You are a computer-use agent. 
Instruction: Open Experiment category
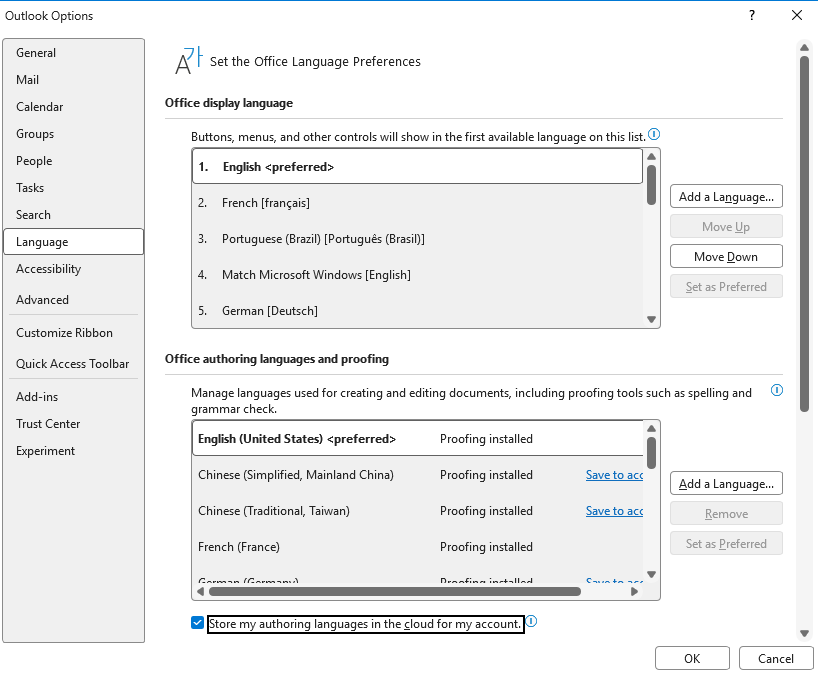[x=74, y=451]
